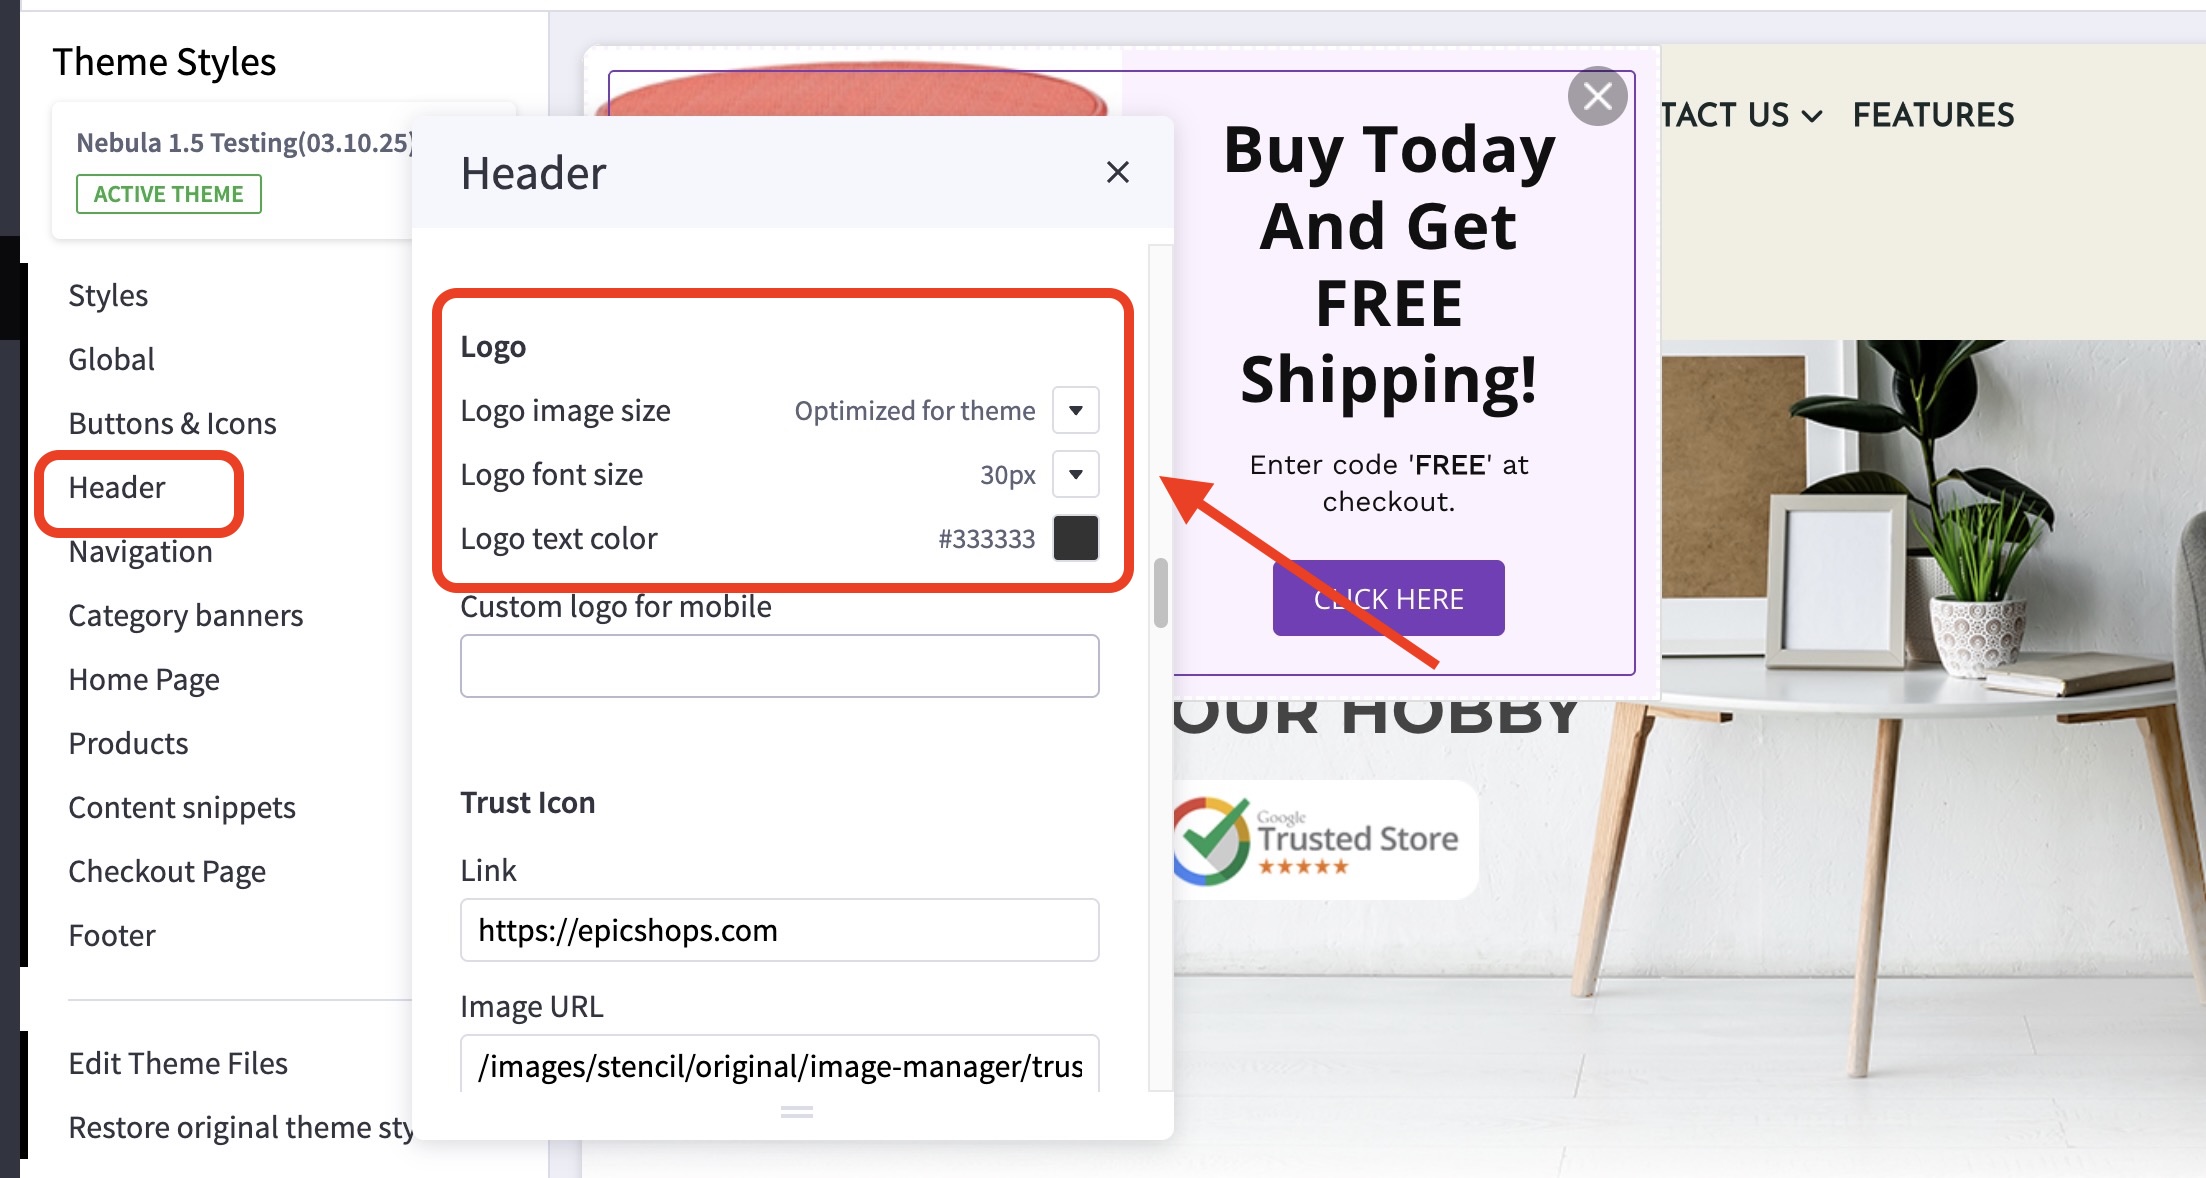
Task: Click Restore original theme styles
Action: pos(241,1128)
